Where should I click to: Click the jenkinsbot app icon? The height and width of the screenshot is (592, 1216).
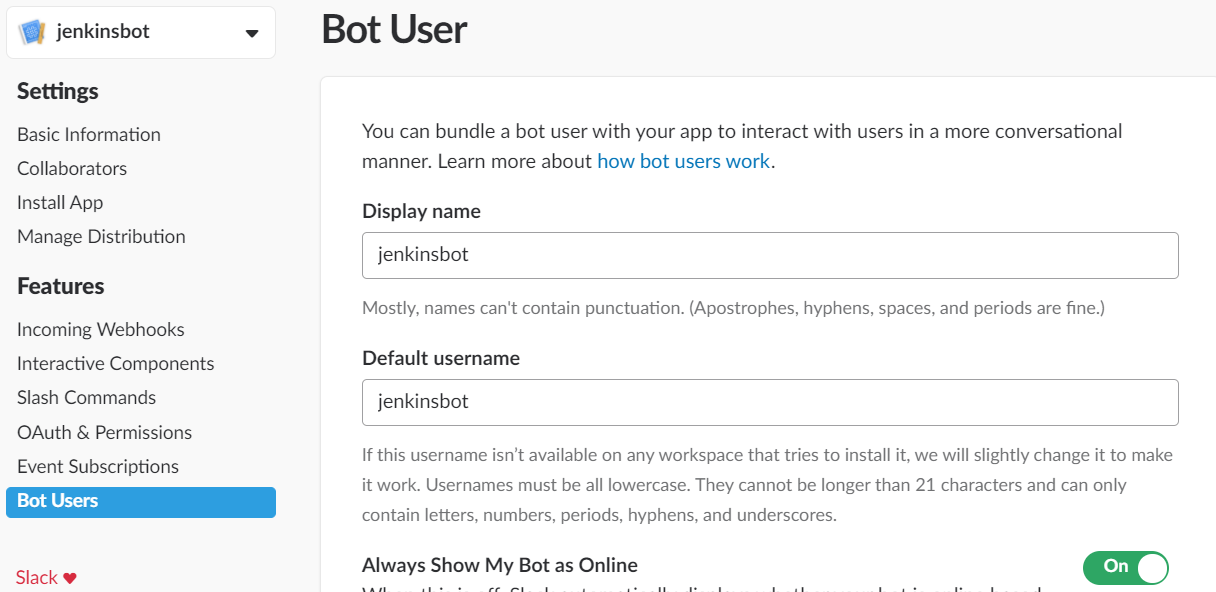(x=33, y=32)
